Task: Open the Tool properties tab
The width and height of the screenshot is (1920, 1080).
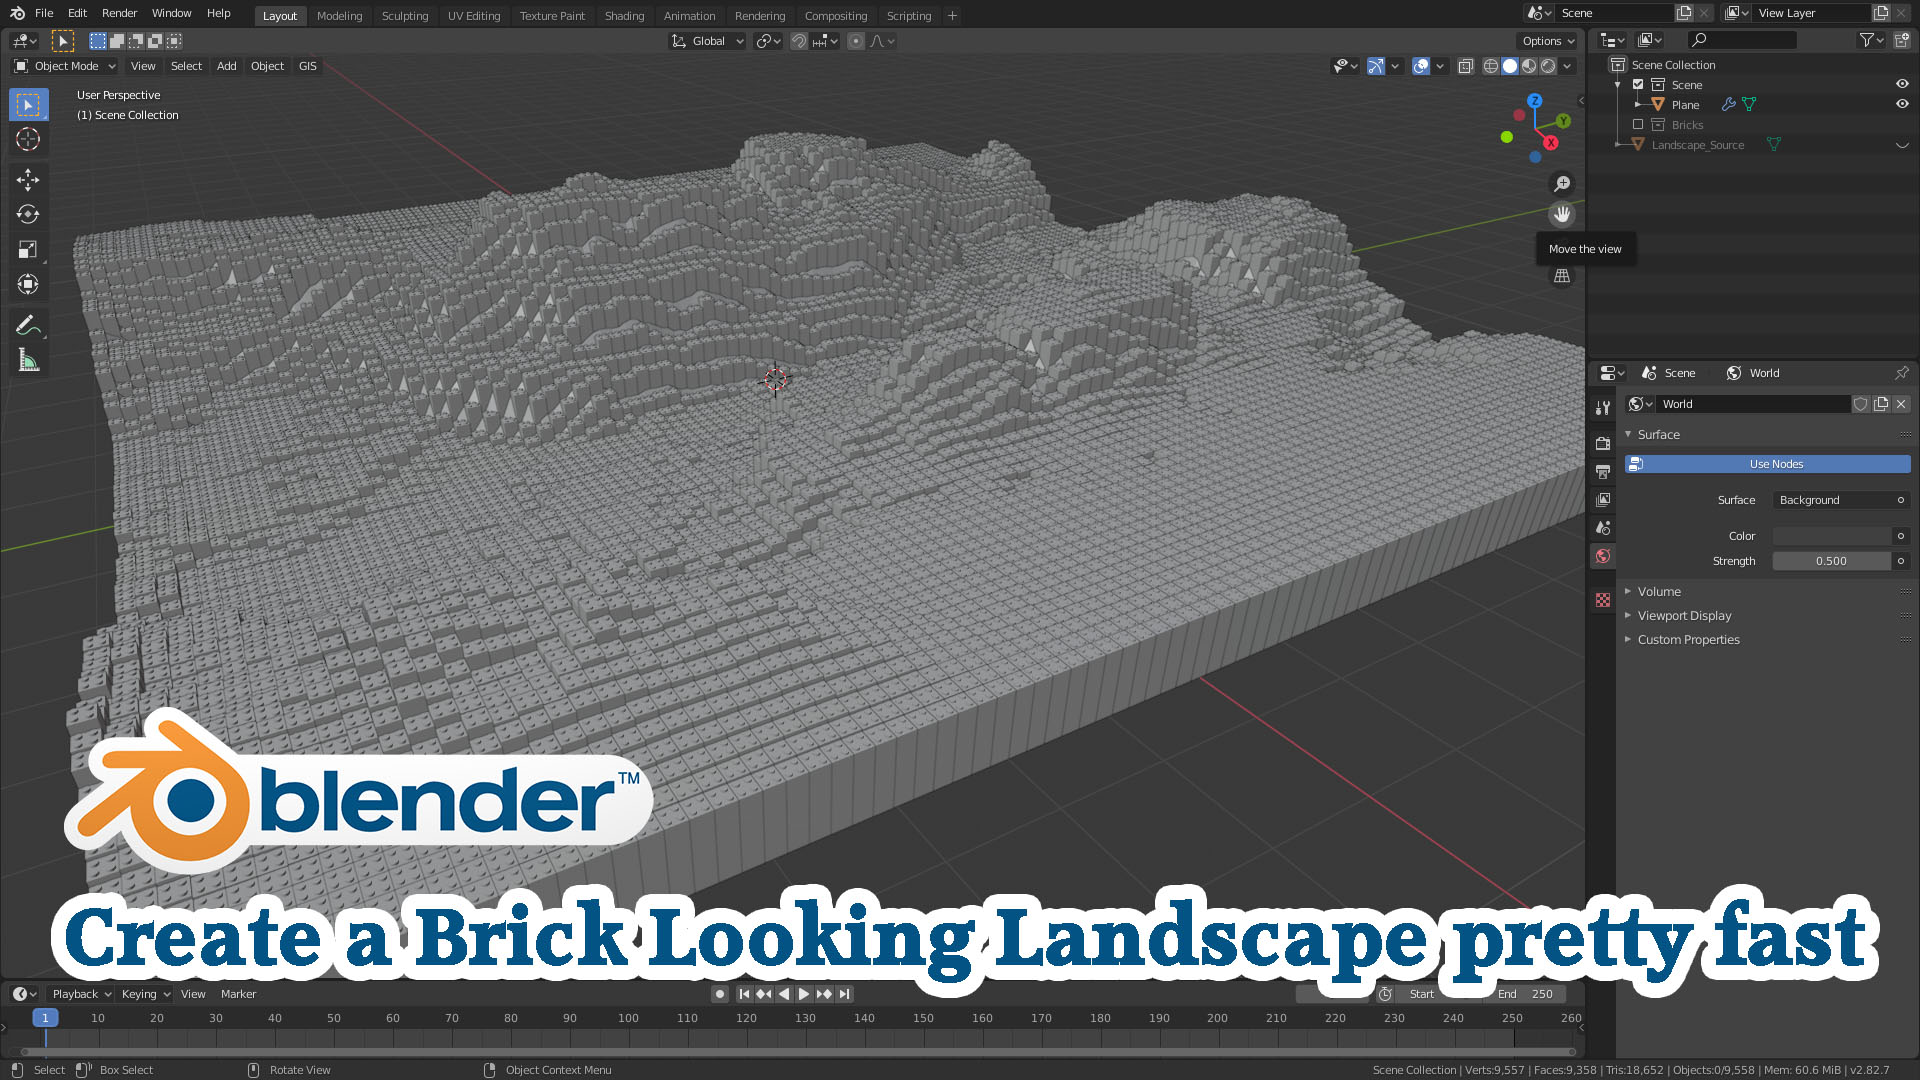Action: point(1603,407)
